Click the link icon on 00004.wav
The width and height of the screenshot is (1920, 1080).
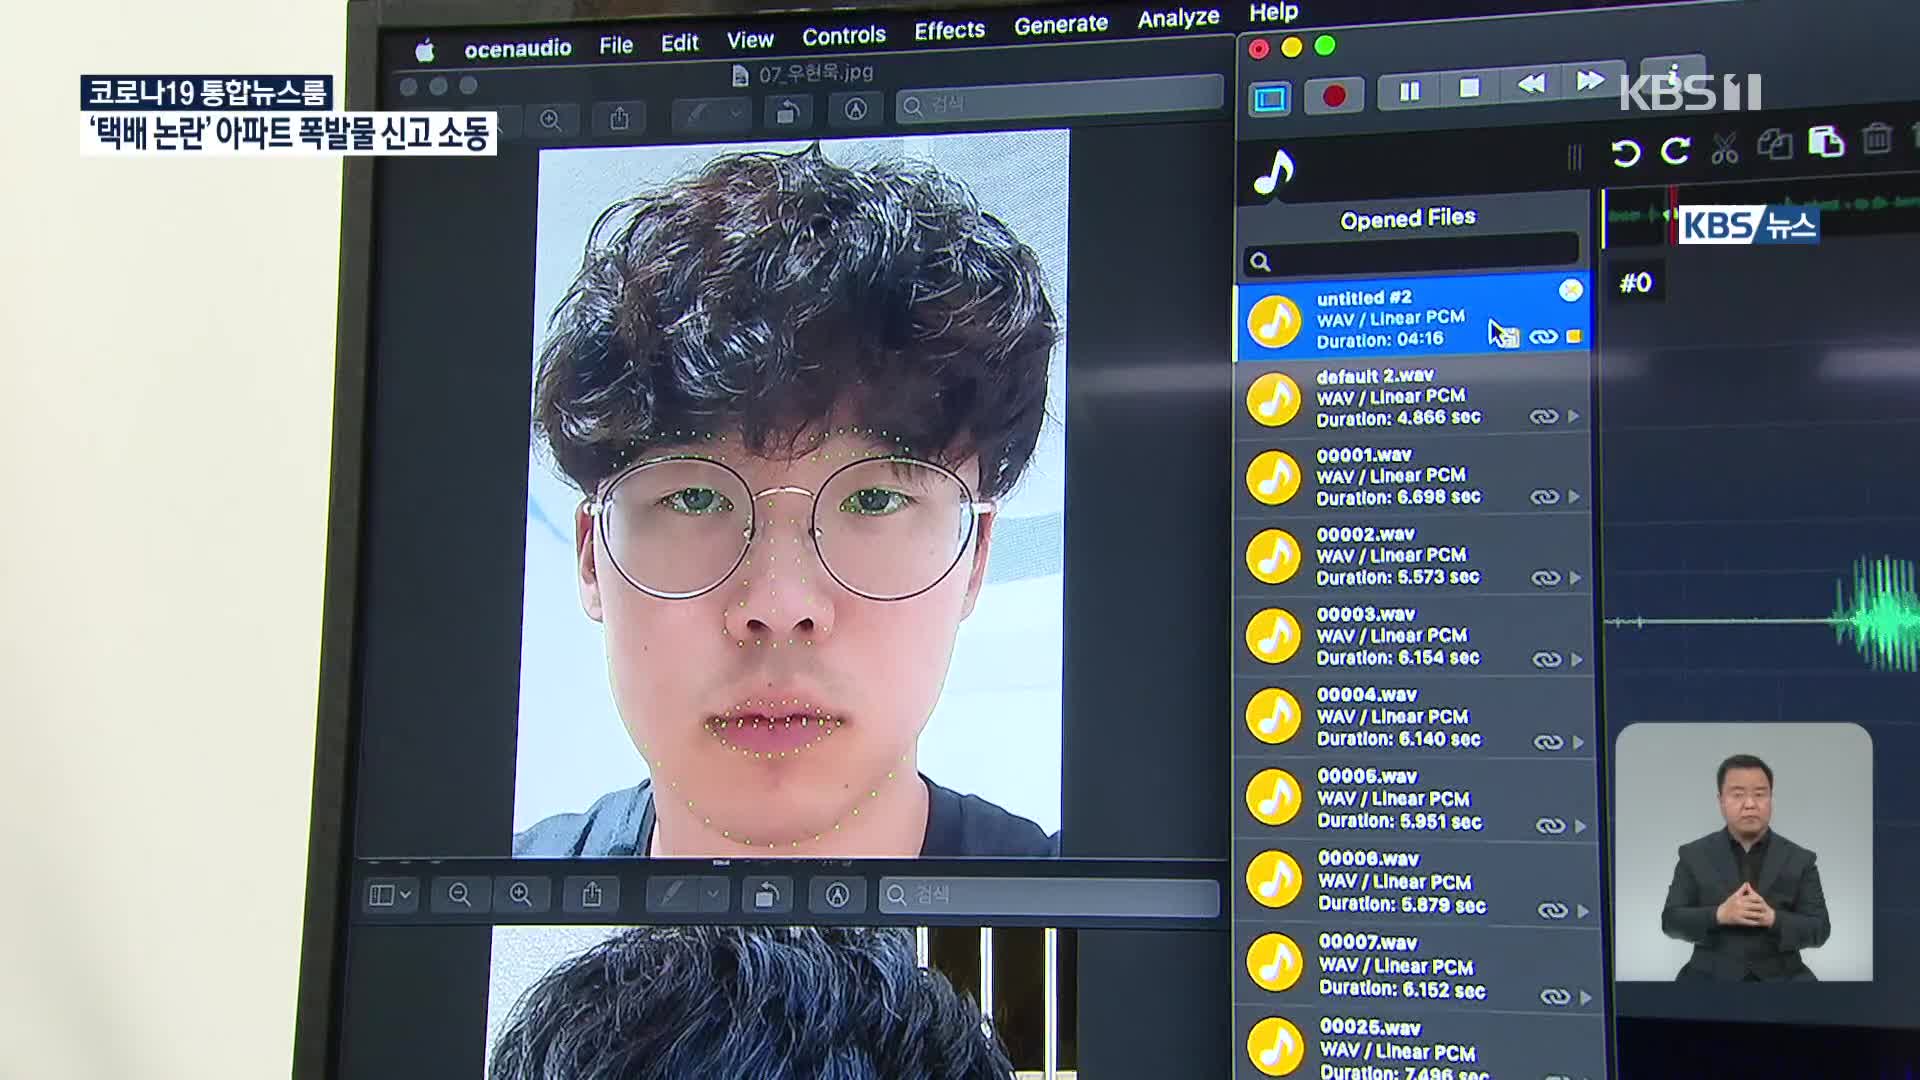point(1548,742)
